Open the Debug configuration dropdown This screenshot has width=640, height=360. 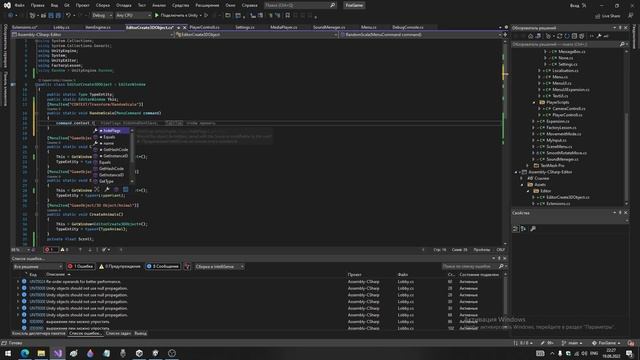[102, 16]
